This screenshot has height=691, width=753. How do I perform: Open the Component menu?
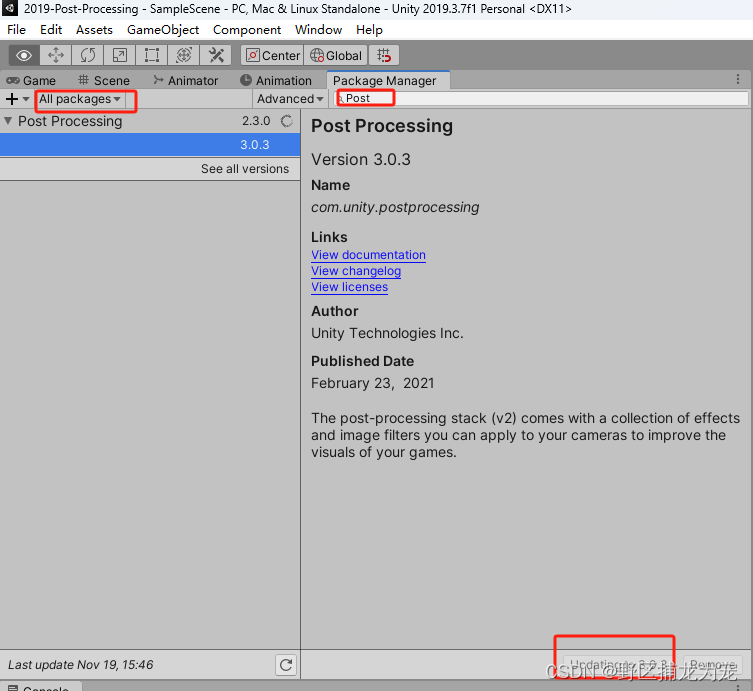(247, 30)
